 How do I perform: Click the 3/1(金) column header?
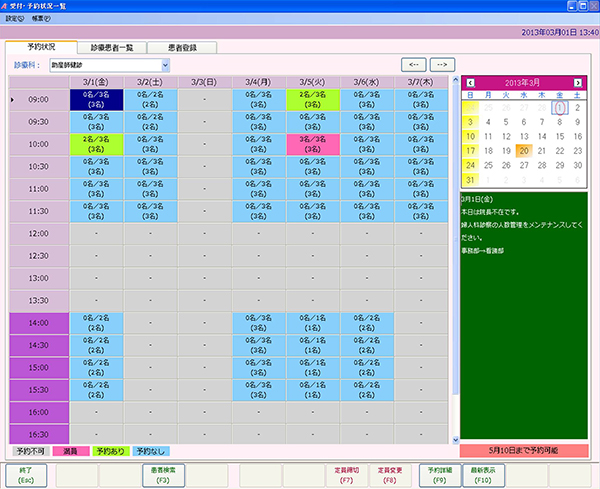pos(96,82)
